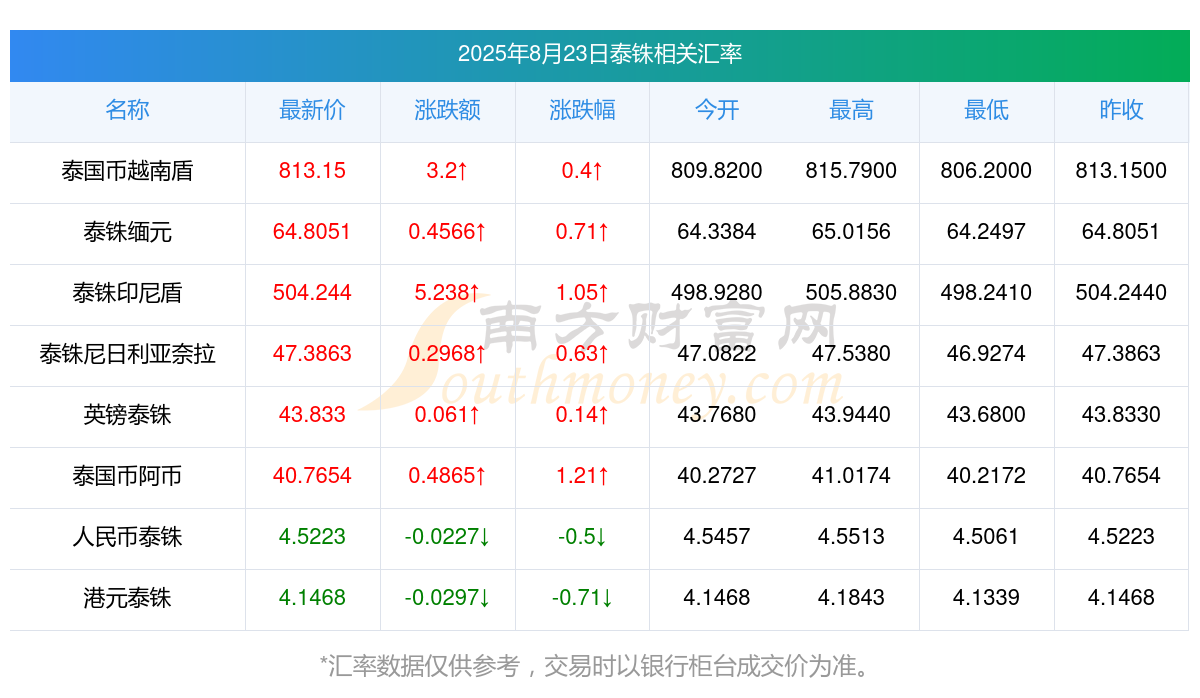
Task: Select low value 40.2172
Action: click(986, 476)
